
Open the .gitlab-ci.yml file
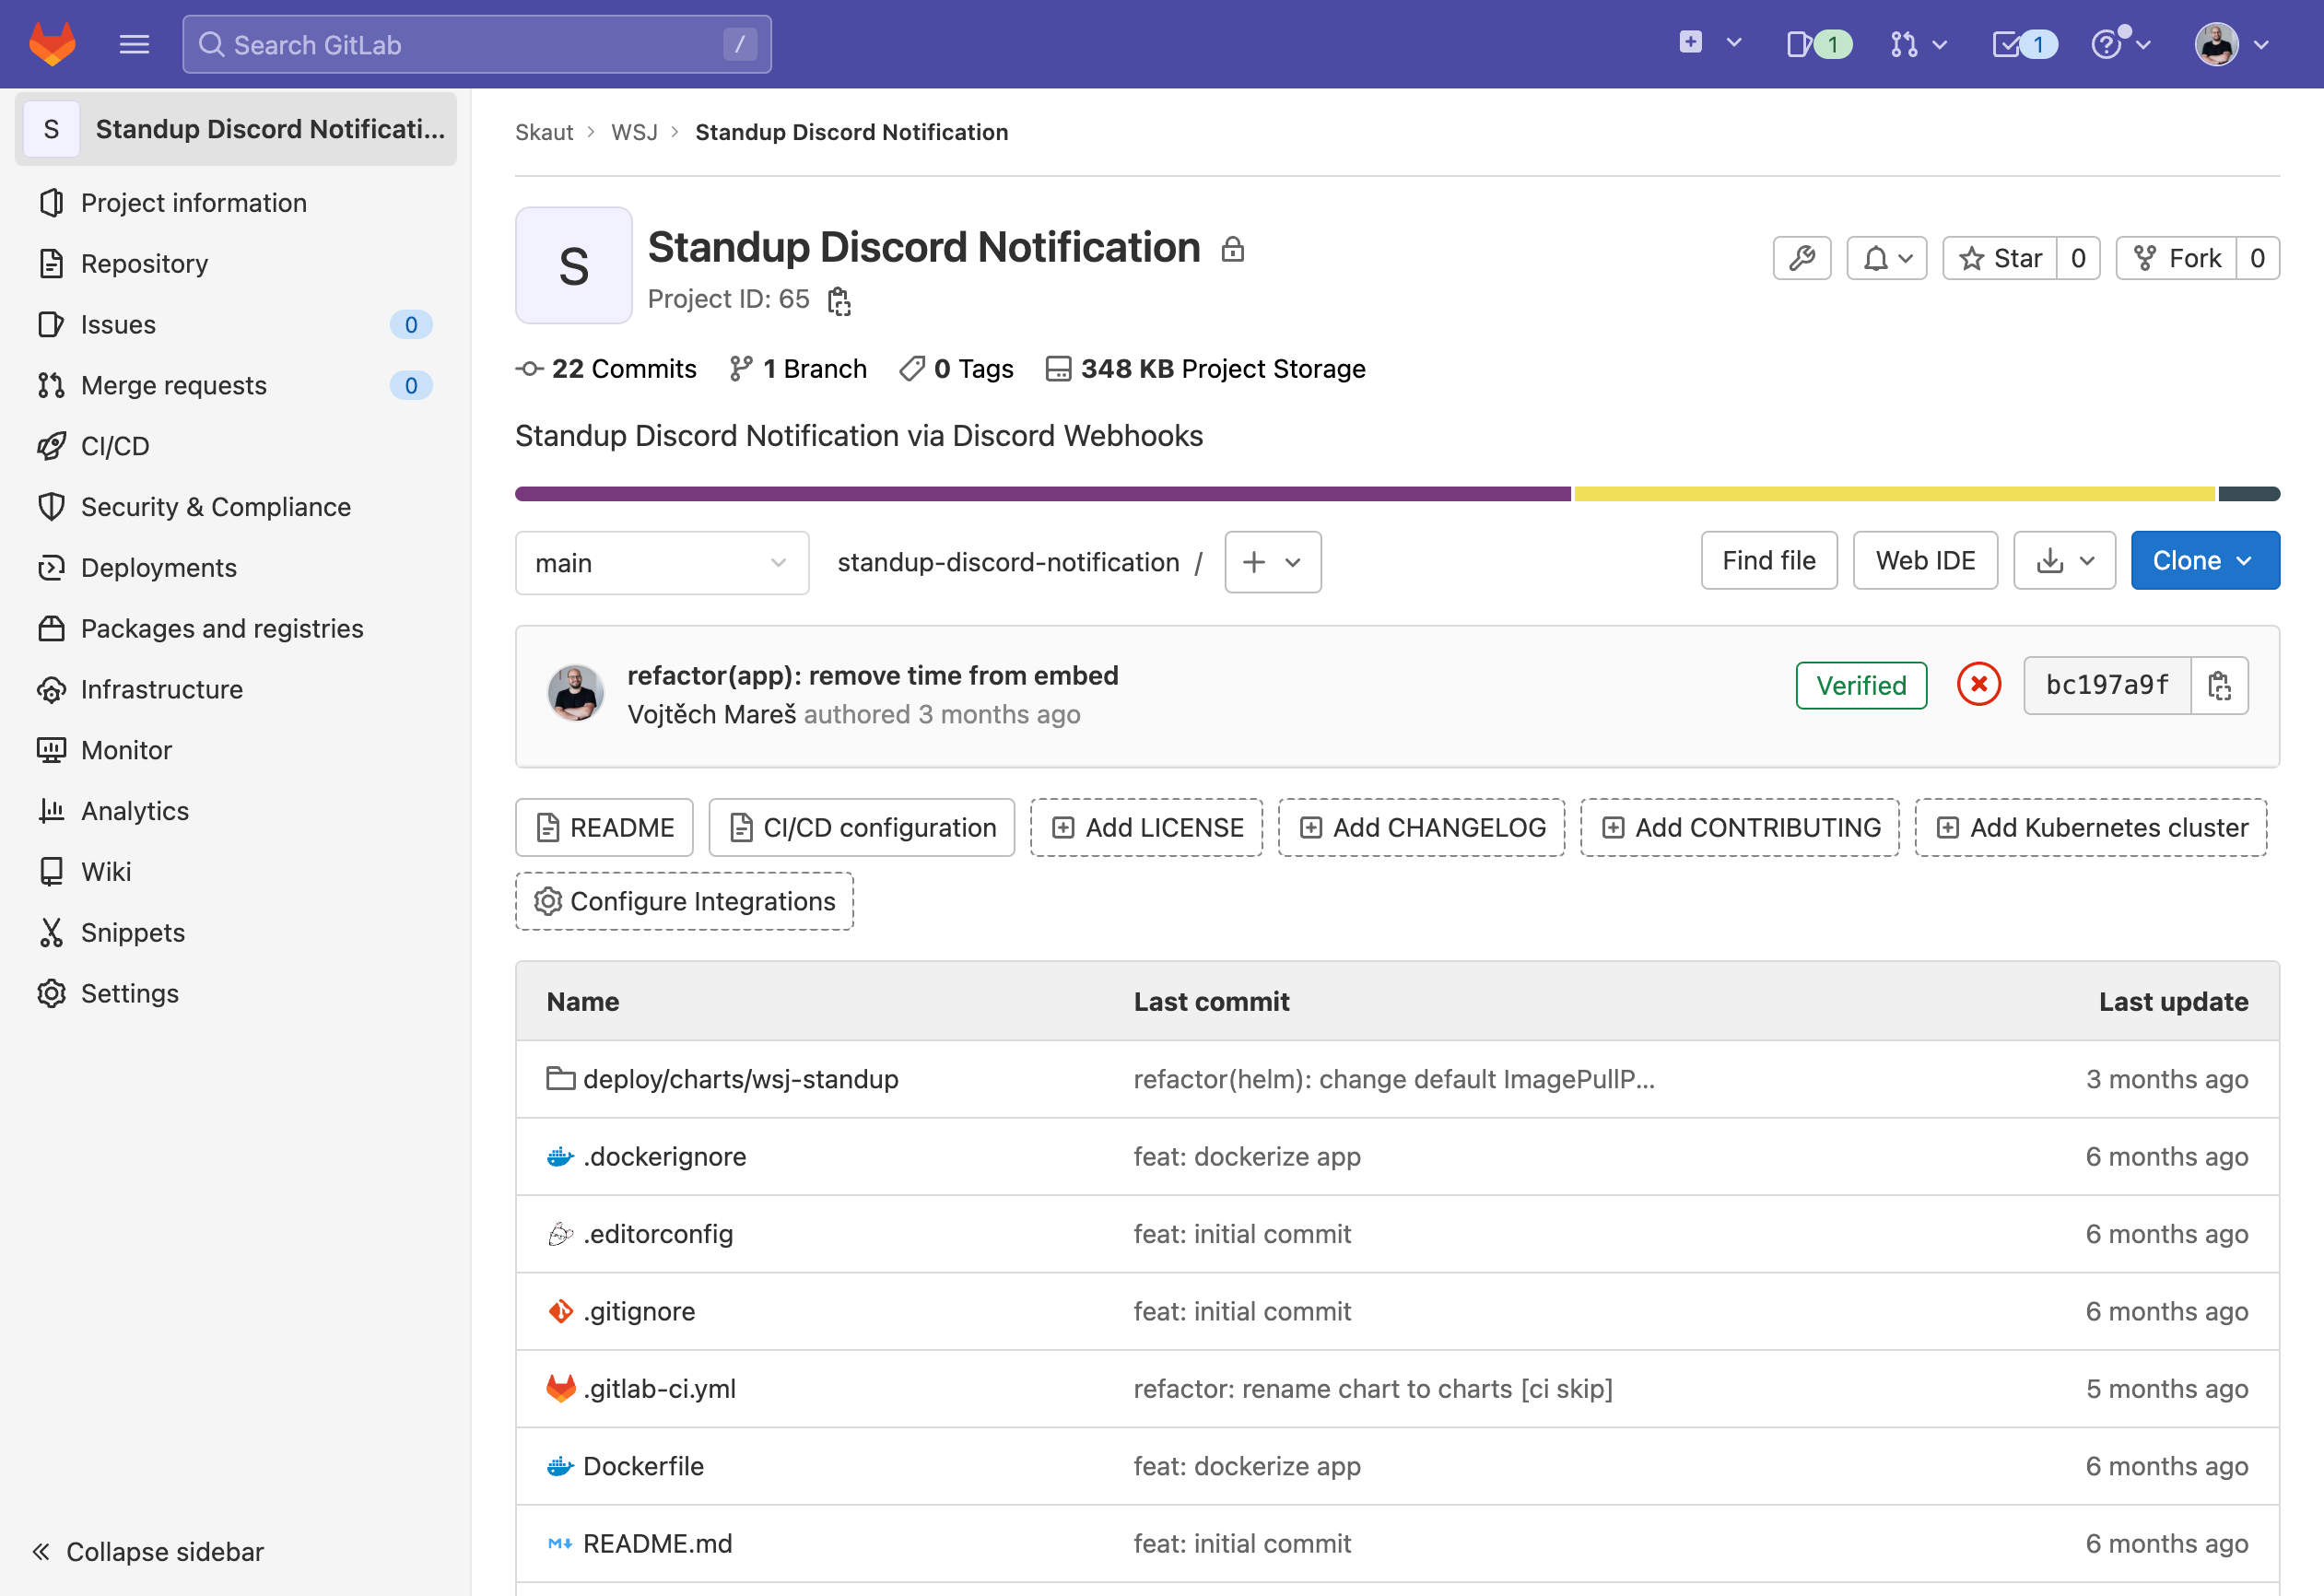click(x=659, y=1388)
